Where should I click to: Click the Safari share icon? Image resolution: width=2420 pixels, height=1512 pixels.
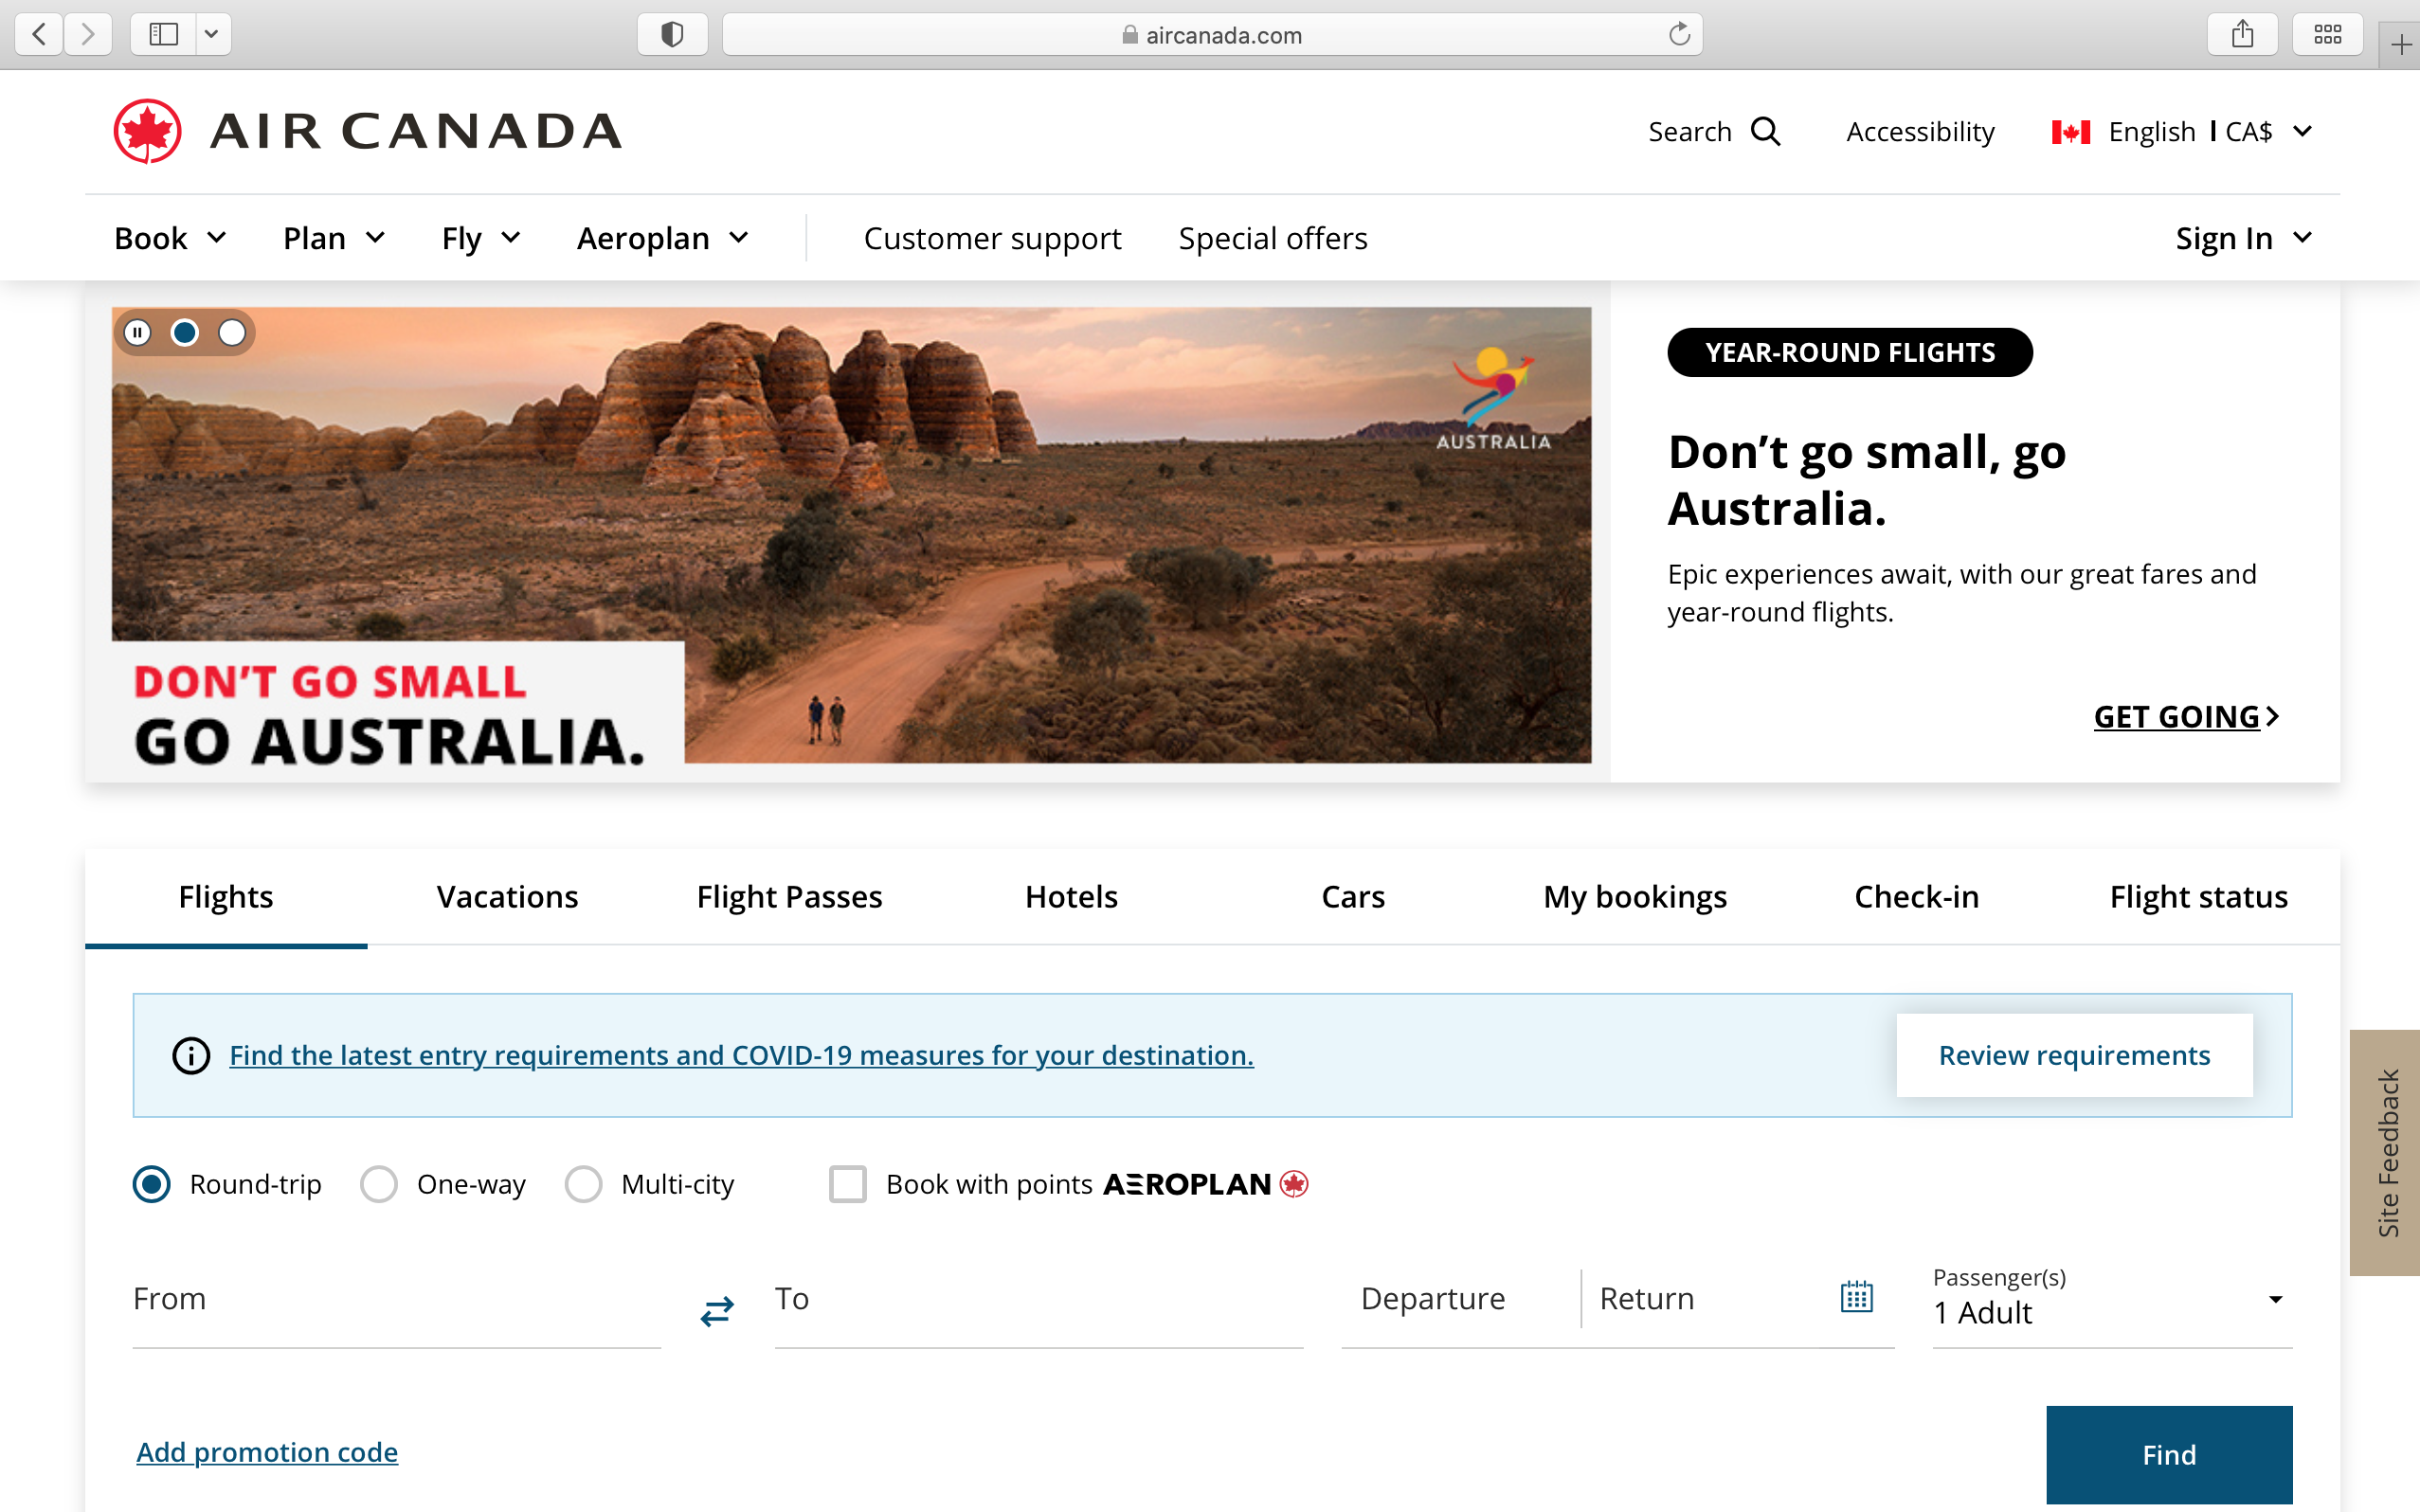(x=2242, y=35)
